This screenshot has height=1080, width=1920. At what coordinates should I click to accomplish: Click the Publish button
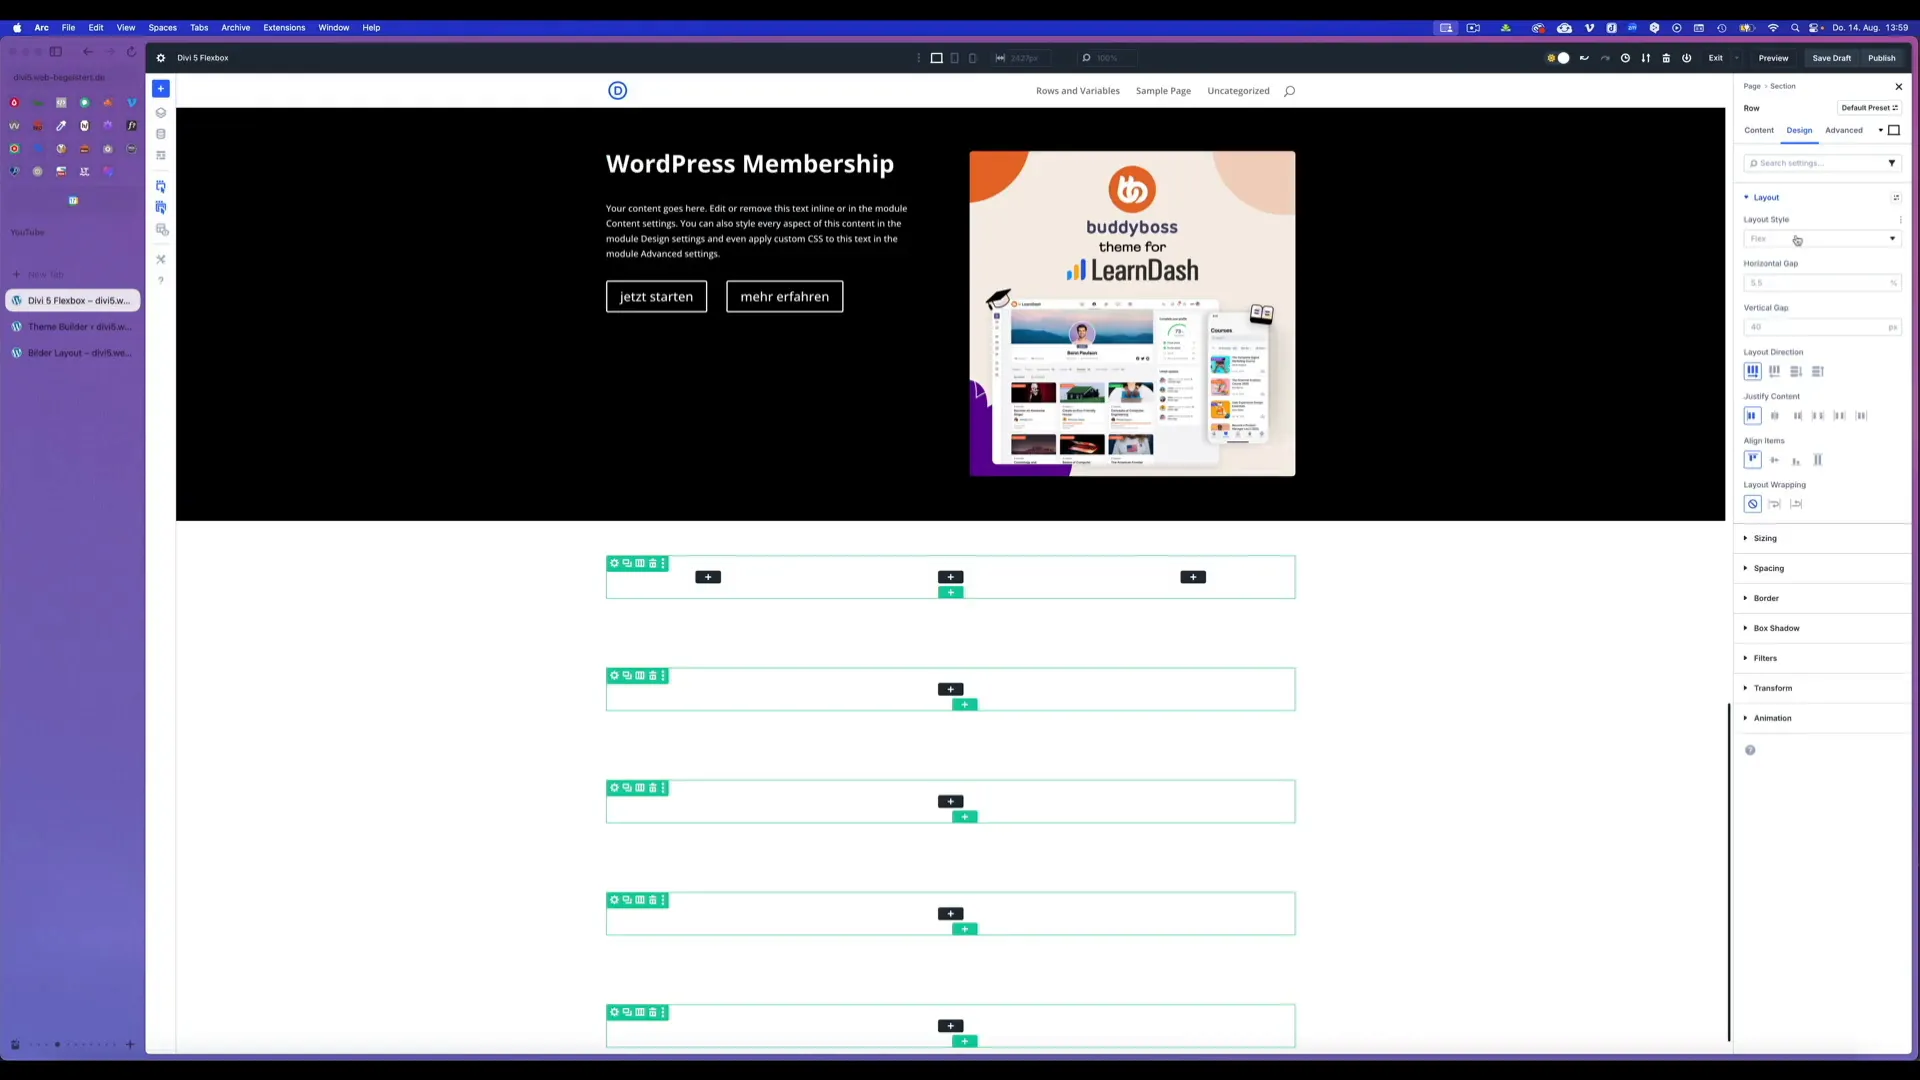1881,58
